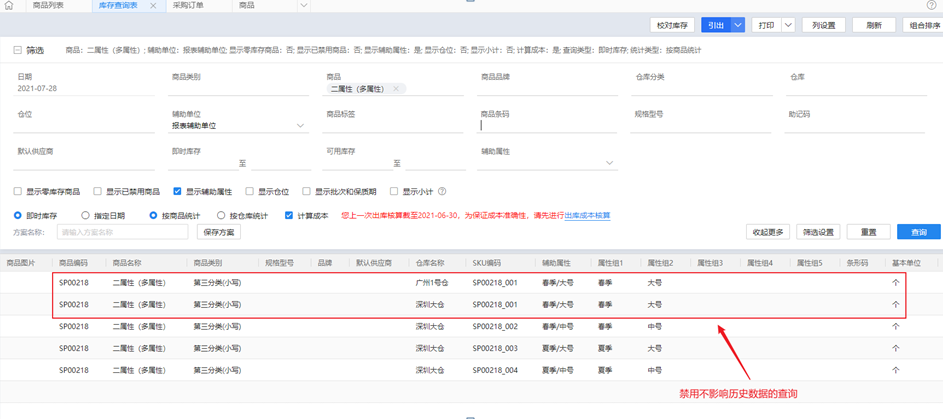Screen dimensions: 943x419
Task: Open the 出库成本核算 link
Action: pos(587,215)
